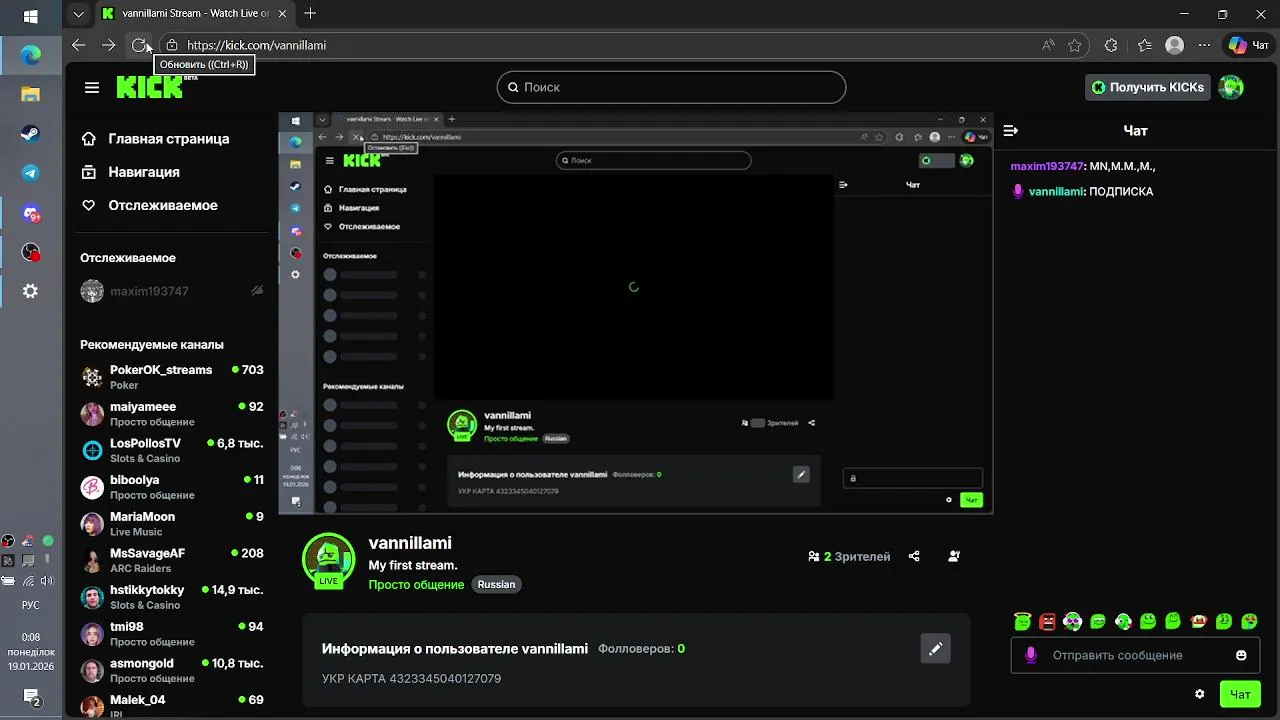The height and width of the screenshot is (720, 1280).
Task: Click the red-caped green emote
Action: pos(1199,621)
